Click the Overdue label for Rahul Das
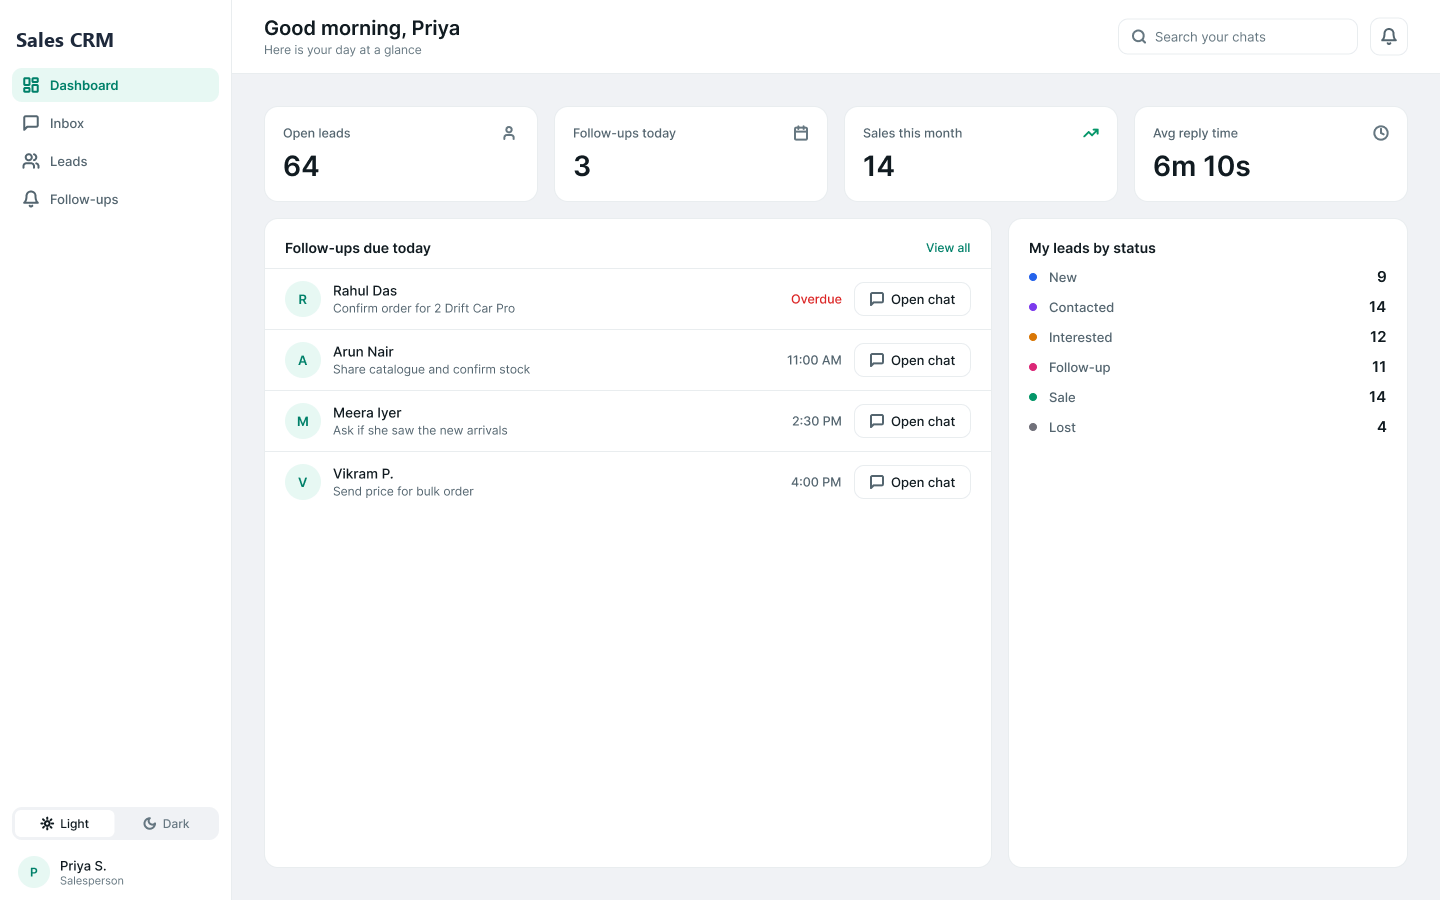 coord(816,299)
